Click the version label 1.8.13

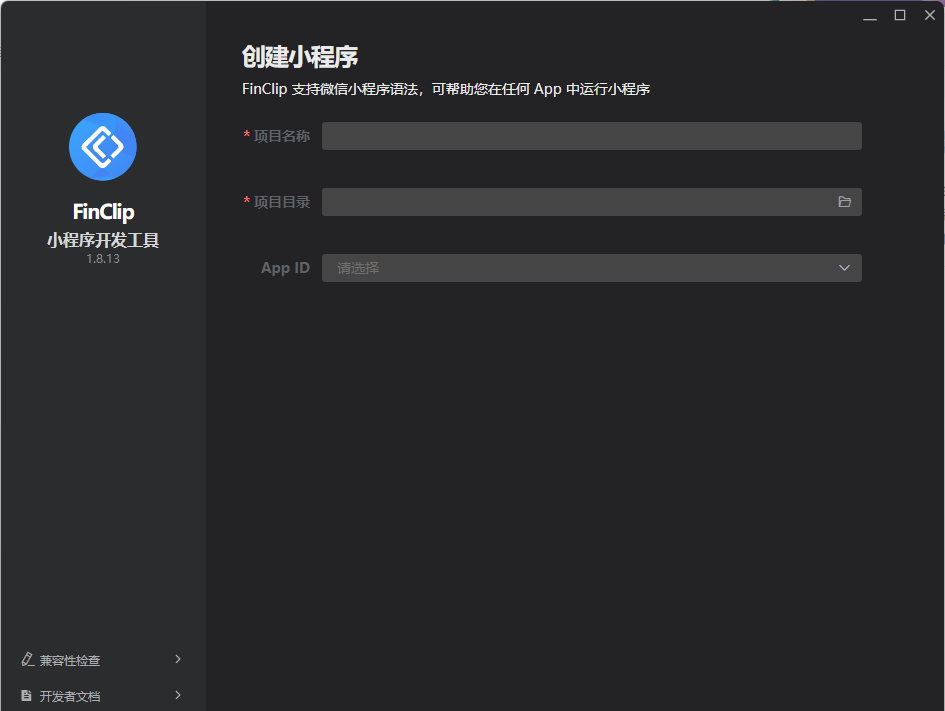tap(102, 258)
